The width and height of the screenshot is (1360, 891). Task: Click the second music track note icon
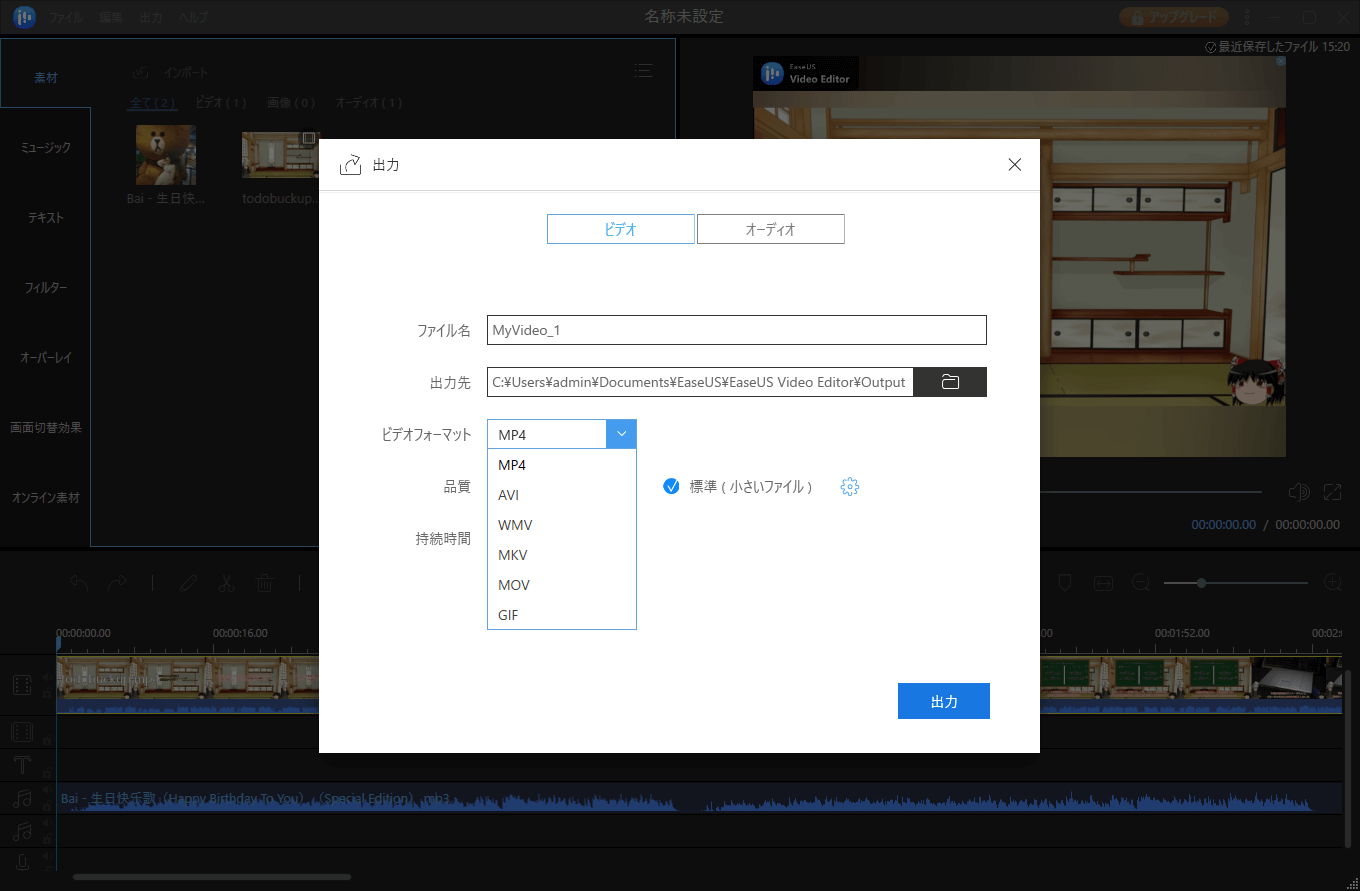pyautogui.click(x=22, y=831)
